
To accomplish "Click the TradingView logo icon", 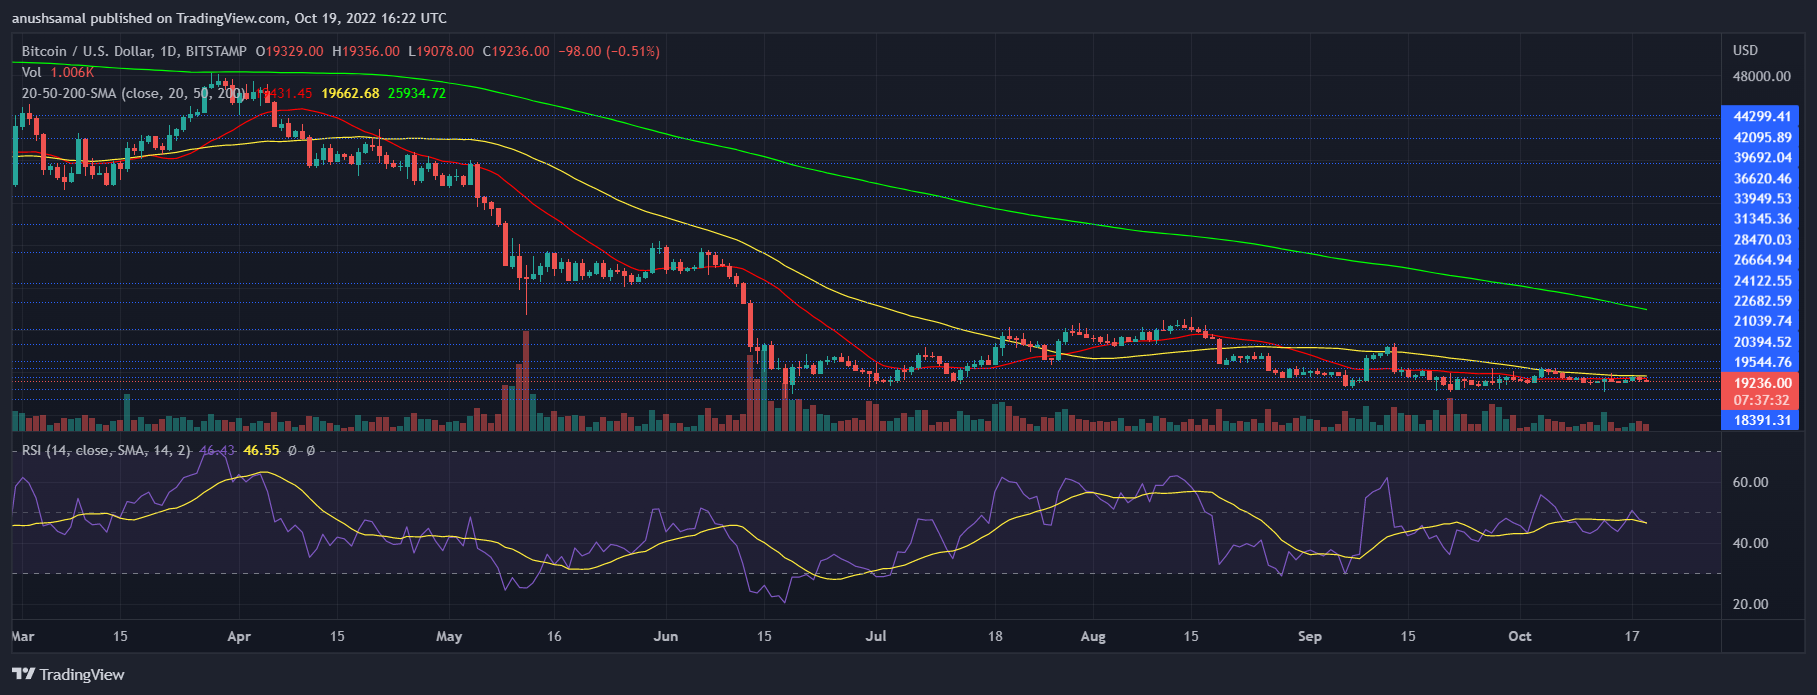I will coord(23,674).
